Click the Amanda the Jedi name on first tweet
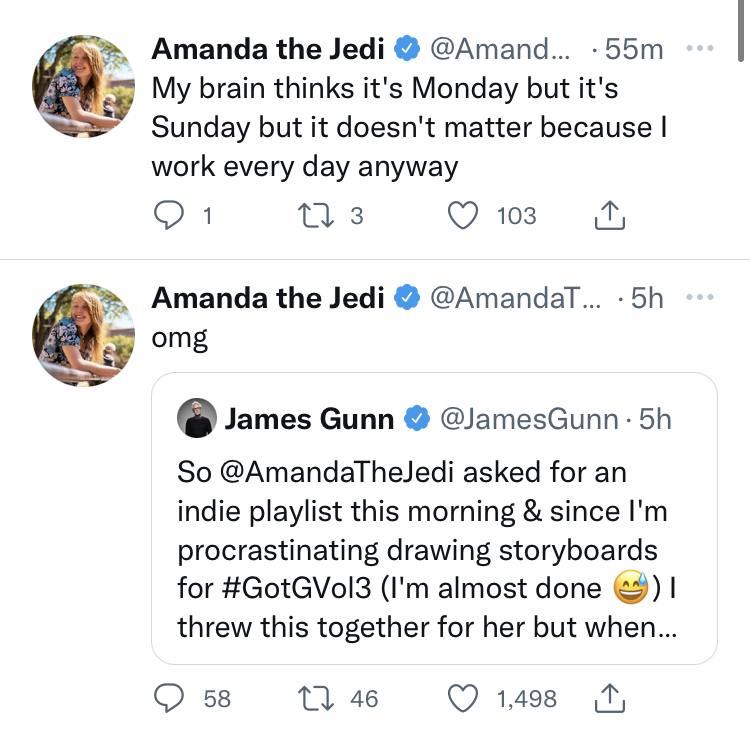Image resolution: width=750 pixels, height=747 pixels. click(x=268, y=49)
